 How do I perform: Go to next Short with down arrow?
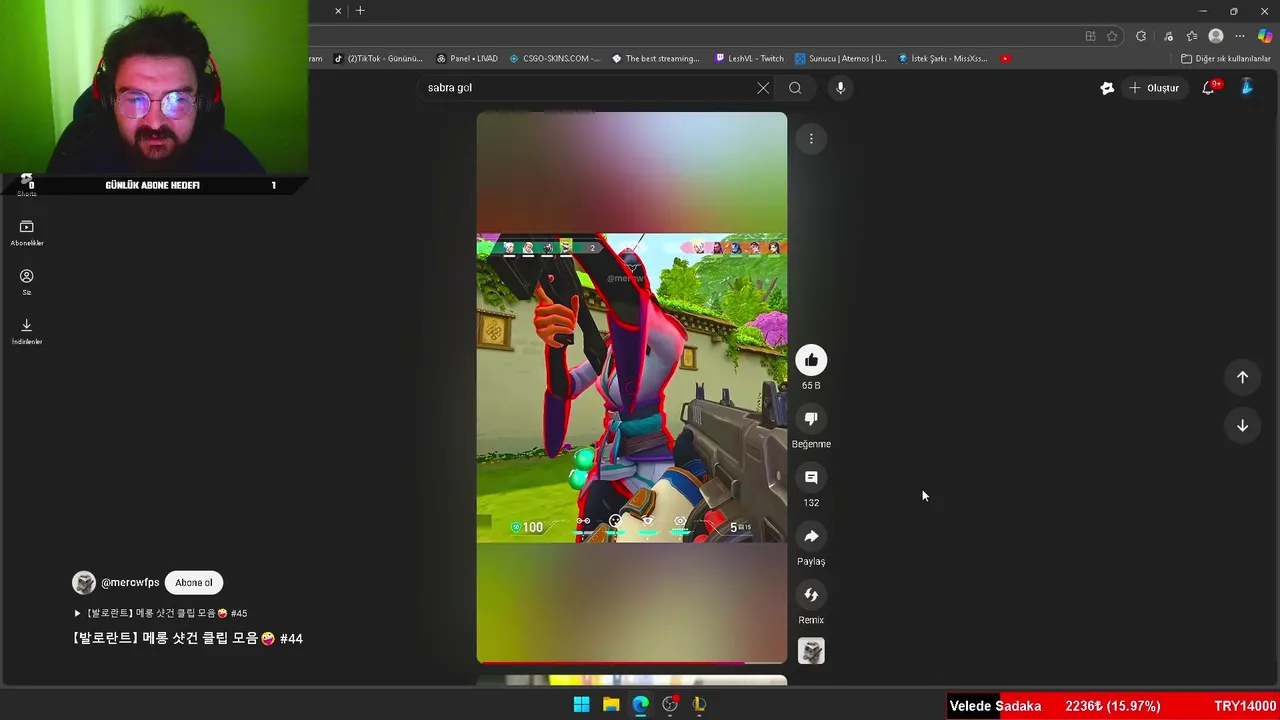click(x=1242, y=426)
